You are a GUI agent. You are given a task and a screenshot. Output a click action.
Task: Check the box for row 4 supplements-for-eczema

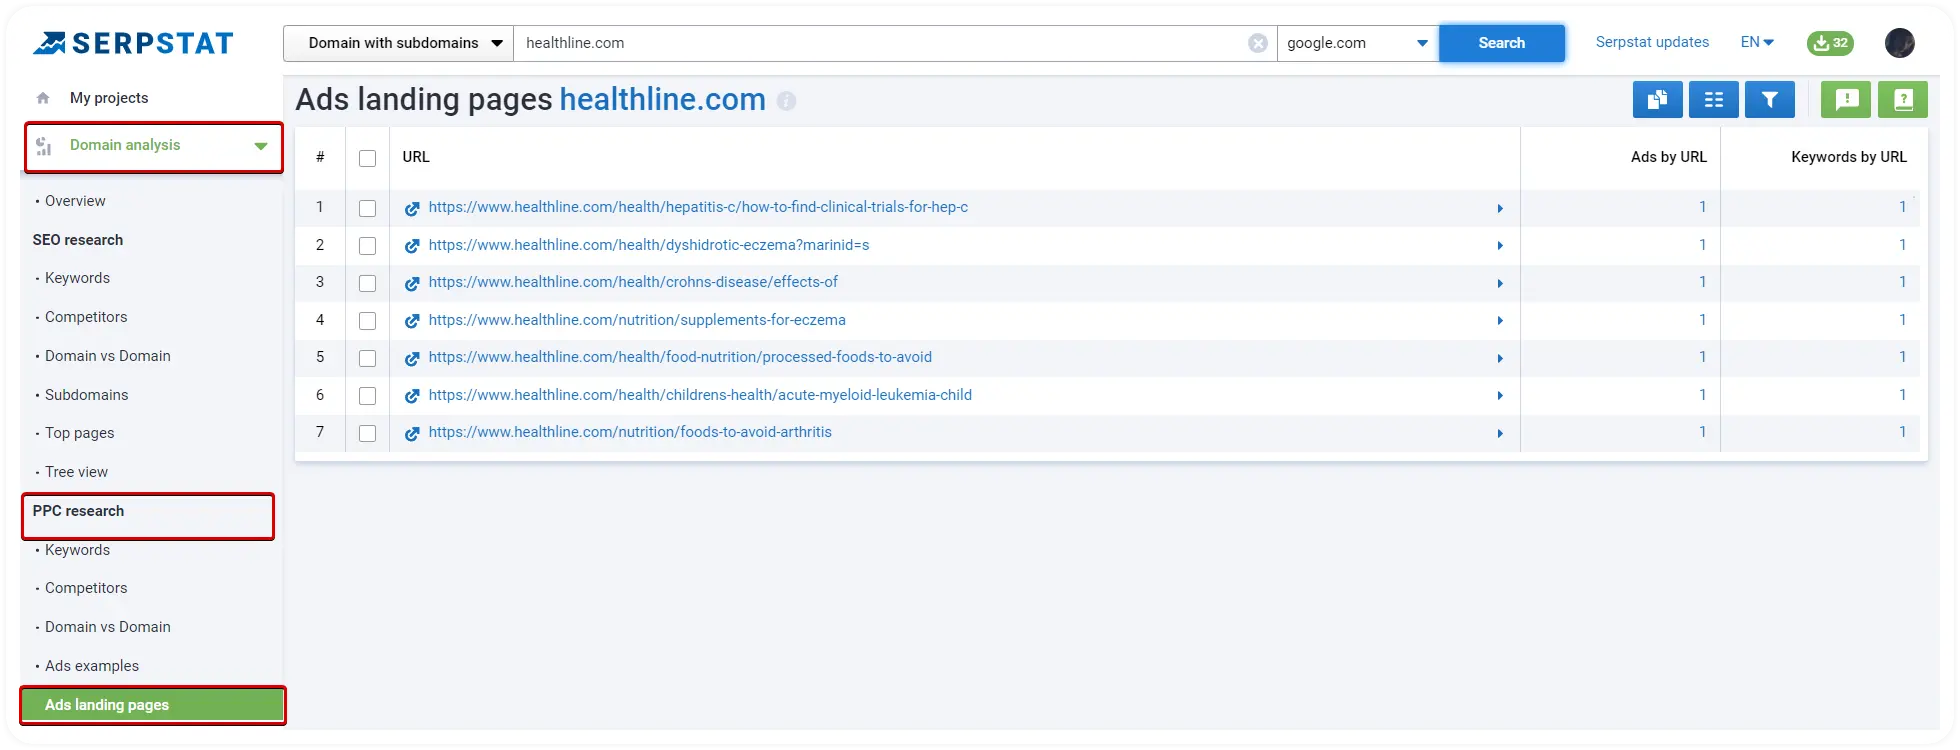pos(367,321)
